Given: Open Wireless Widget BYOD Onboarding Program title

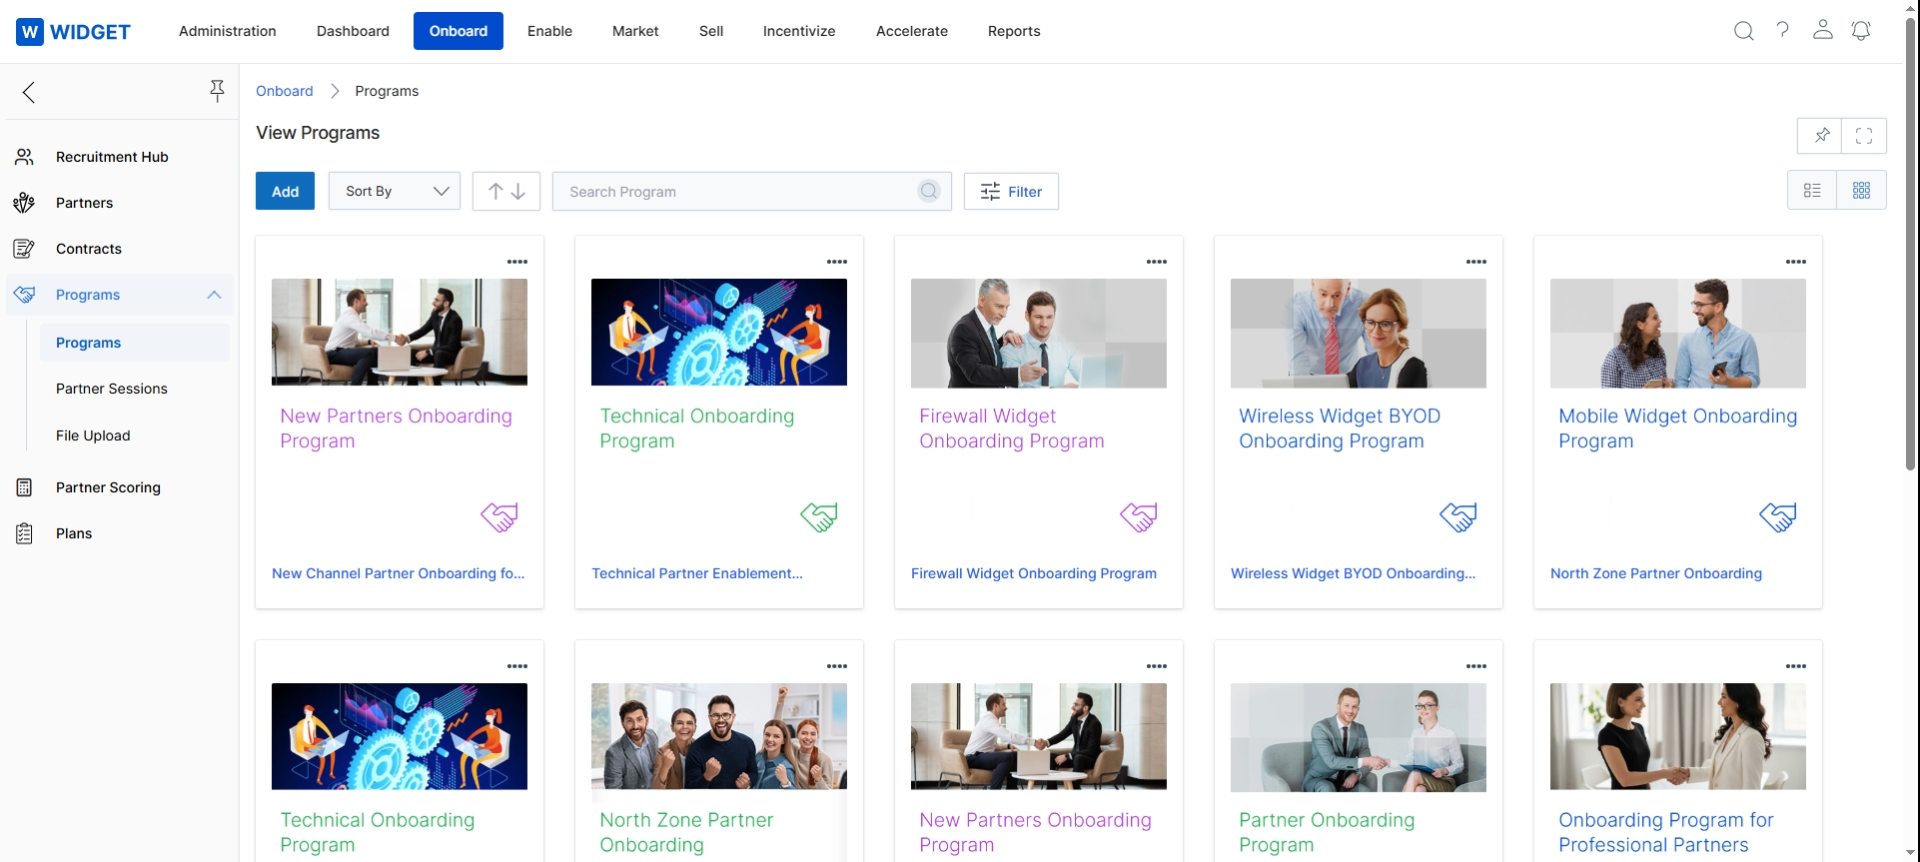Looking at the screenshot, I should (1340, 428).
